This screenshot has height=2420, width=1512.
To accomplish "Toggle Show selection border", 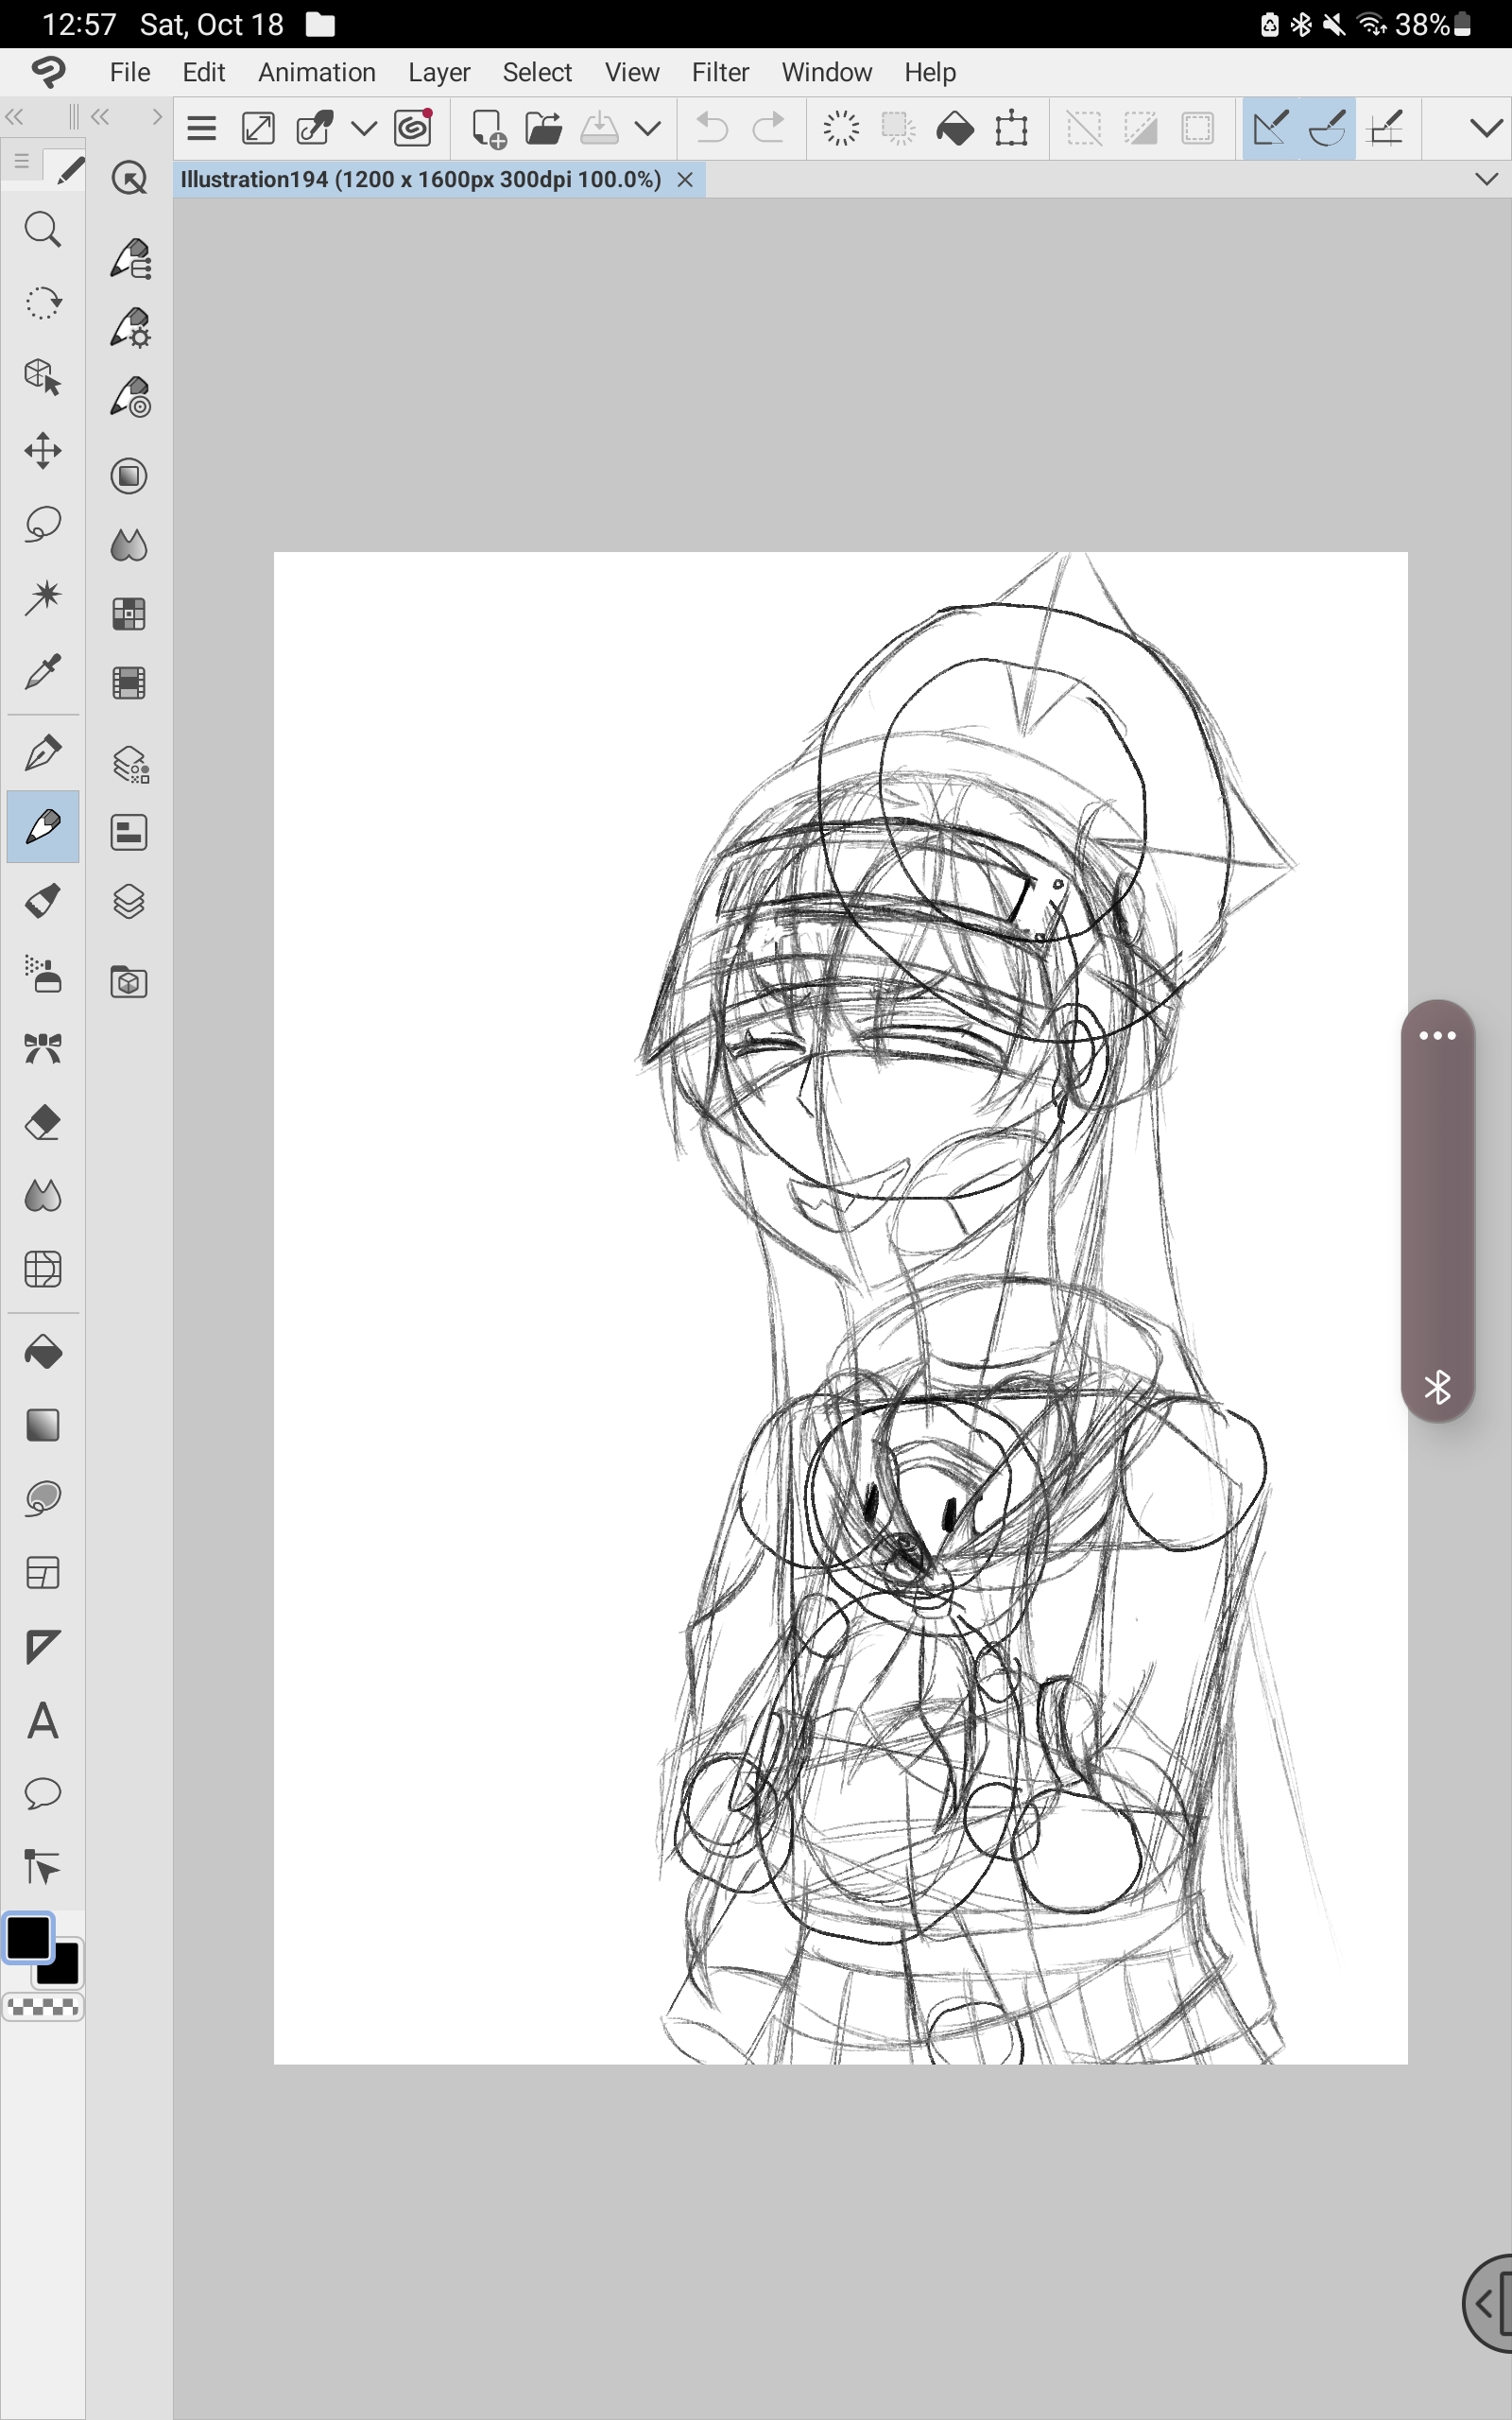I will coord(1197,128).
